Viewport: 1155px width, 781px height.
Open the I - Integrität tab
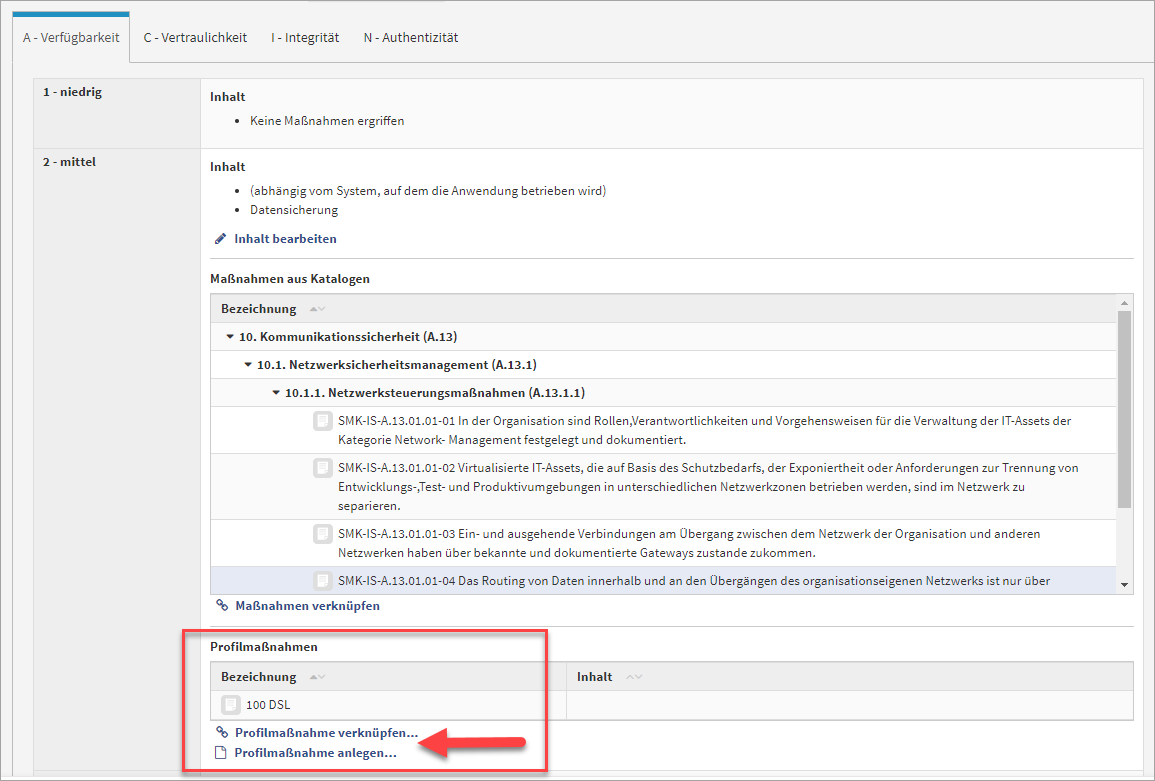(x=305, y=38)
